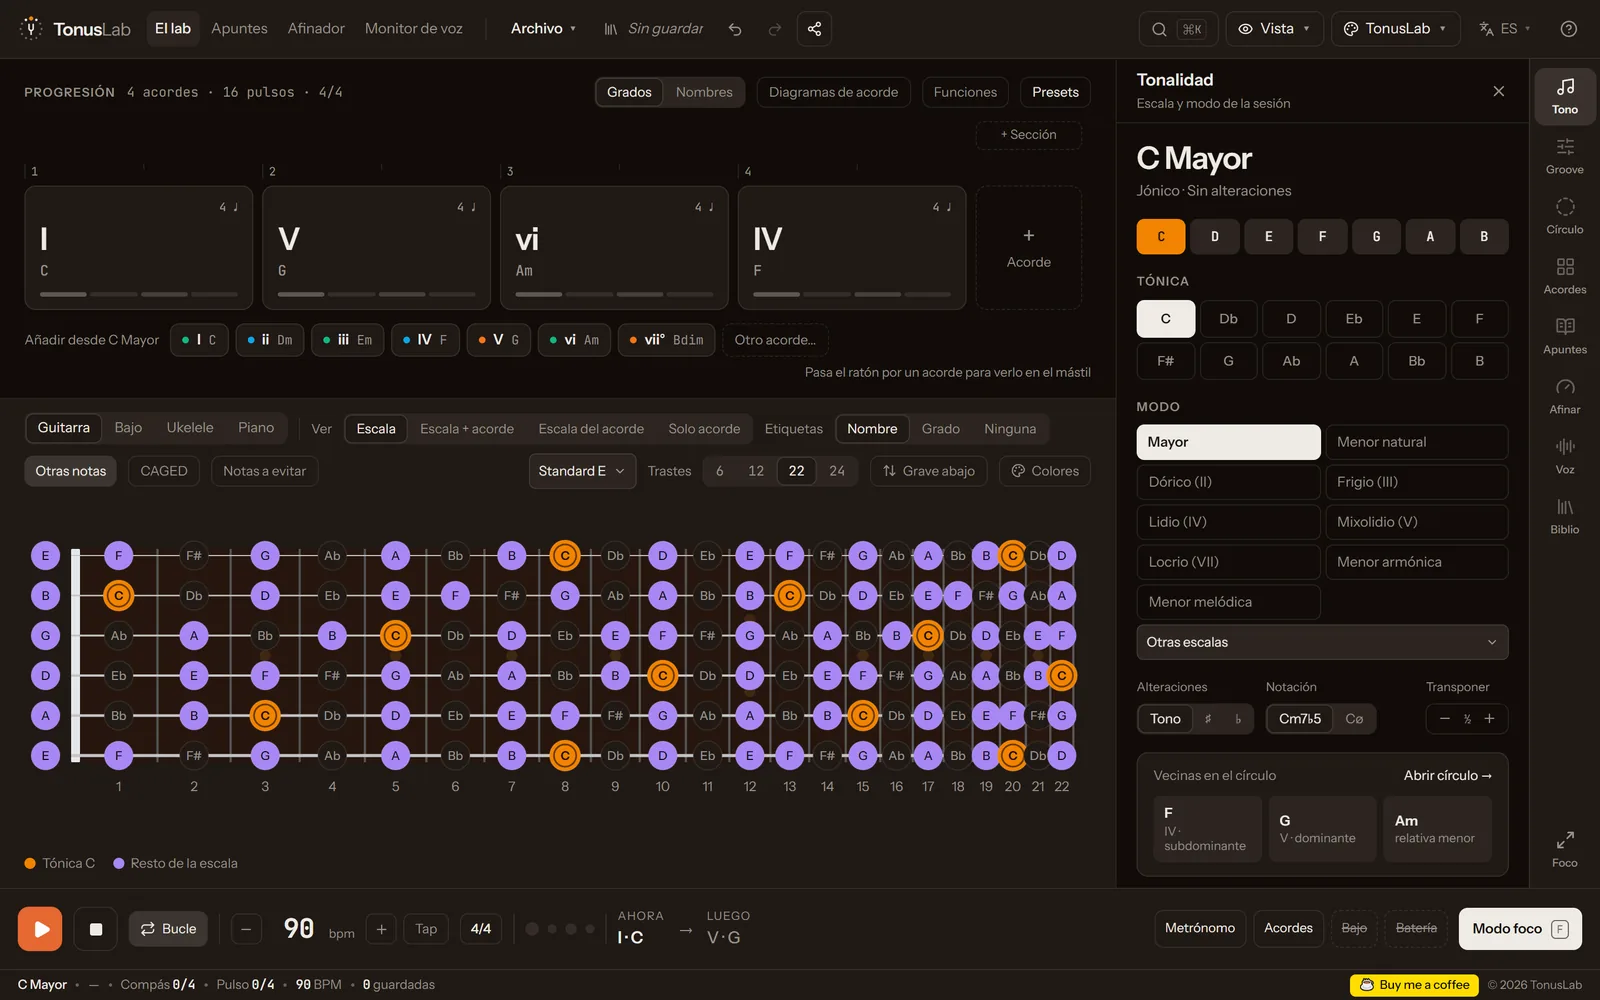
Task: Open the Groove panel in sidebar
Action: [x=1564, y=156]
